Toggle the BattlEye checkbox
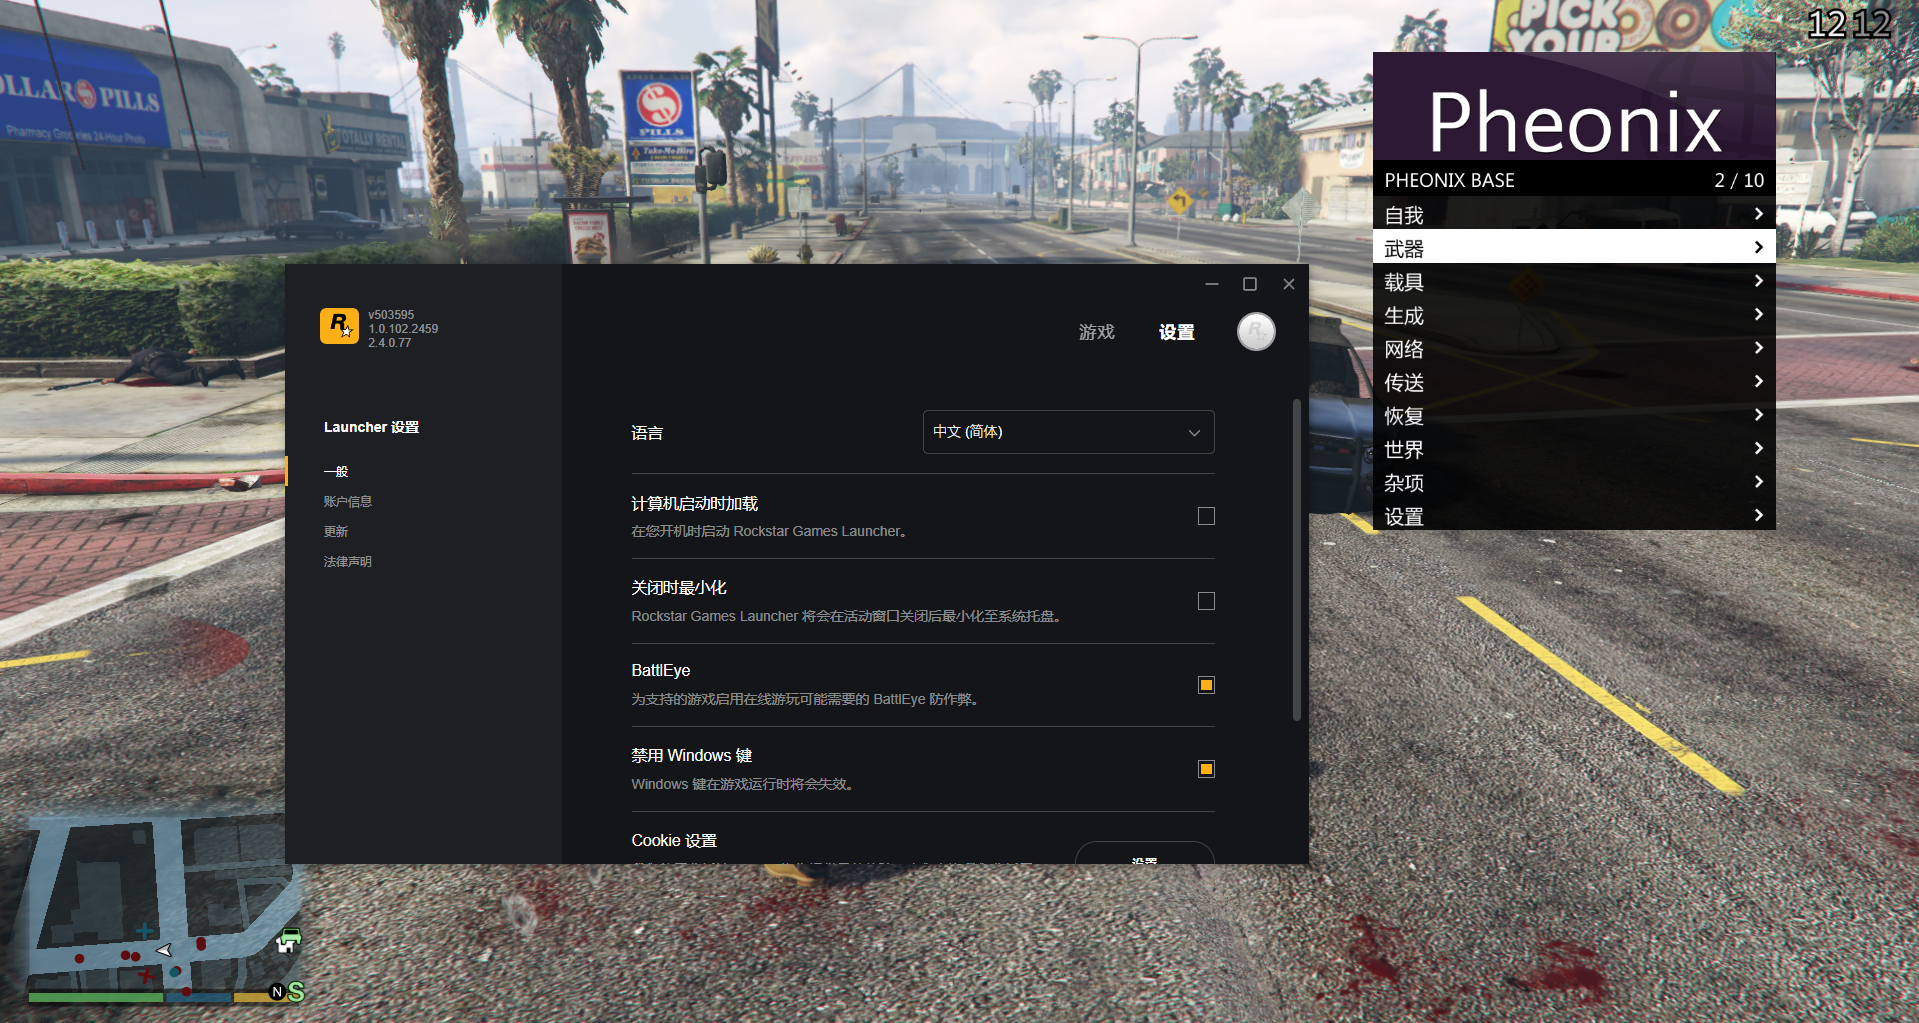Image resolution: width=1919 pixels, height=1023 pixels. coord(1206,685)
